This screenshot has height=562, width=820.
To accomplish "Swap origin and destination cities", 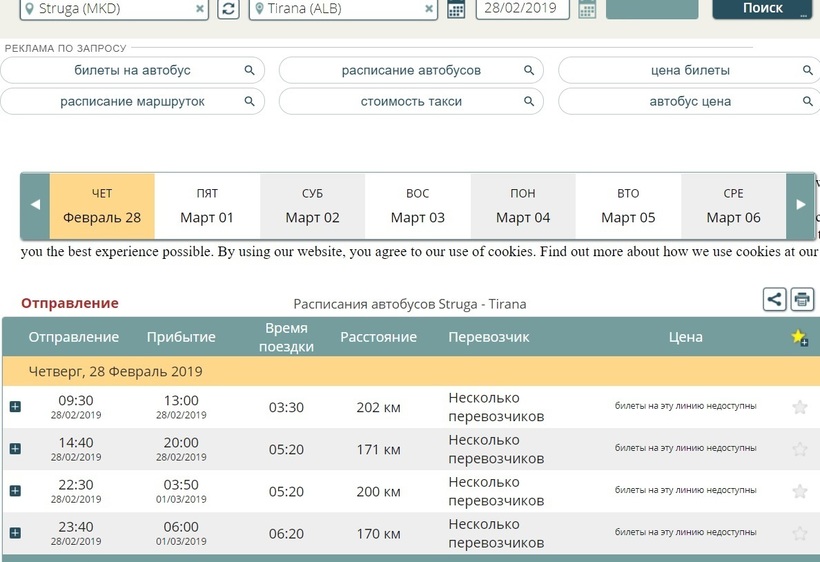I will click(229, 9).
